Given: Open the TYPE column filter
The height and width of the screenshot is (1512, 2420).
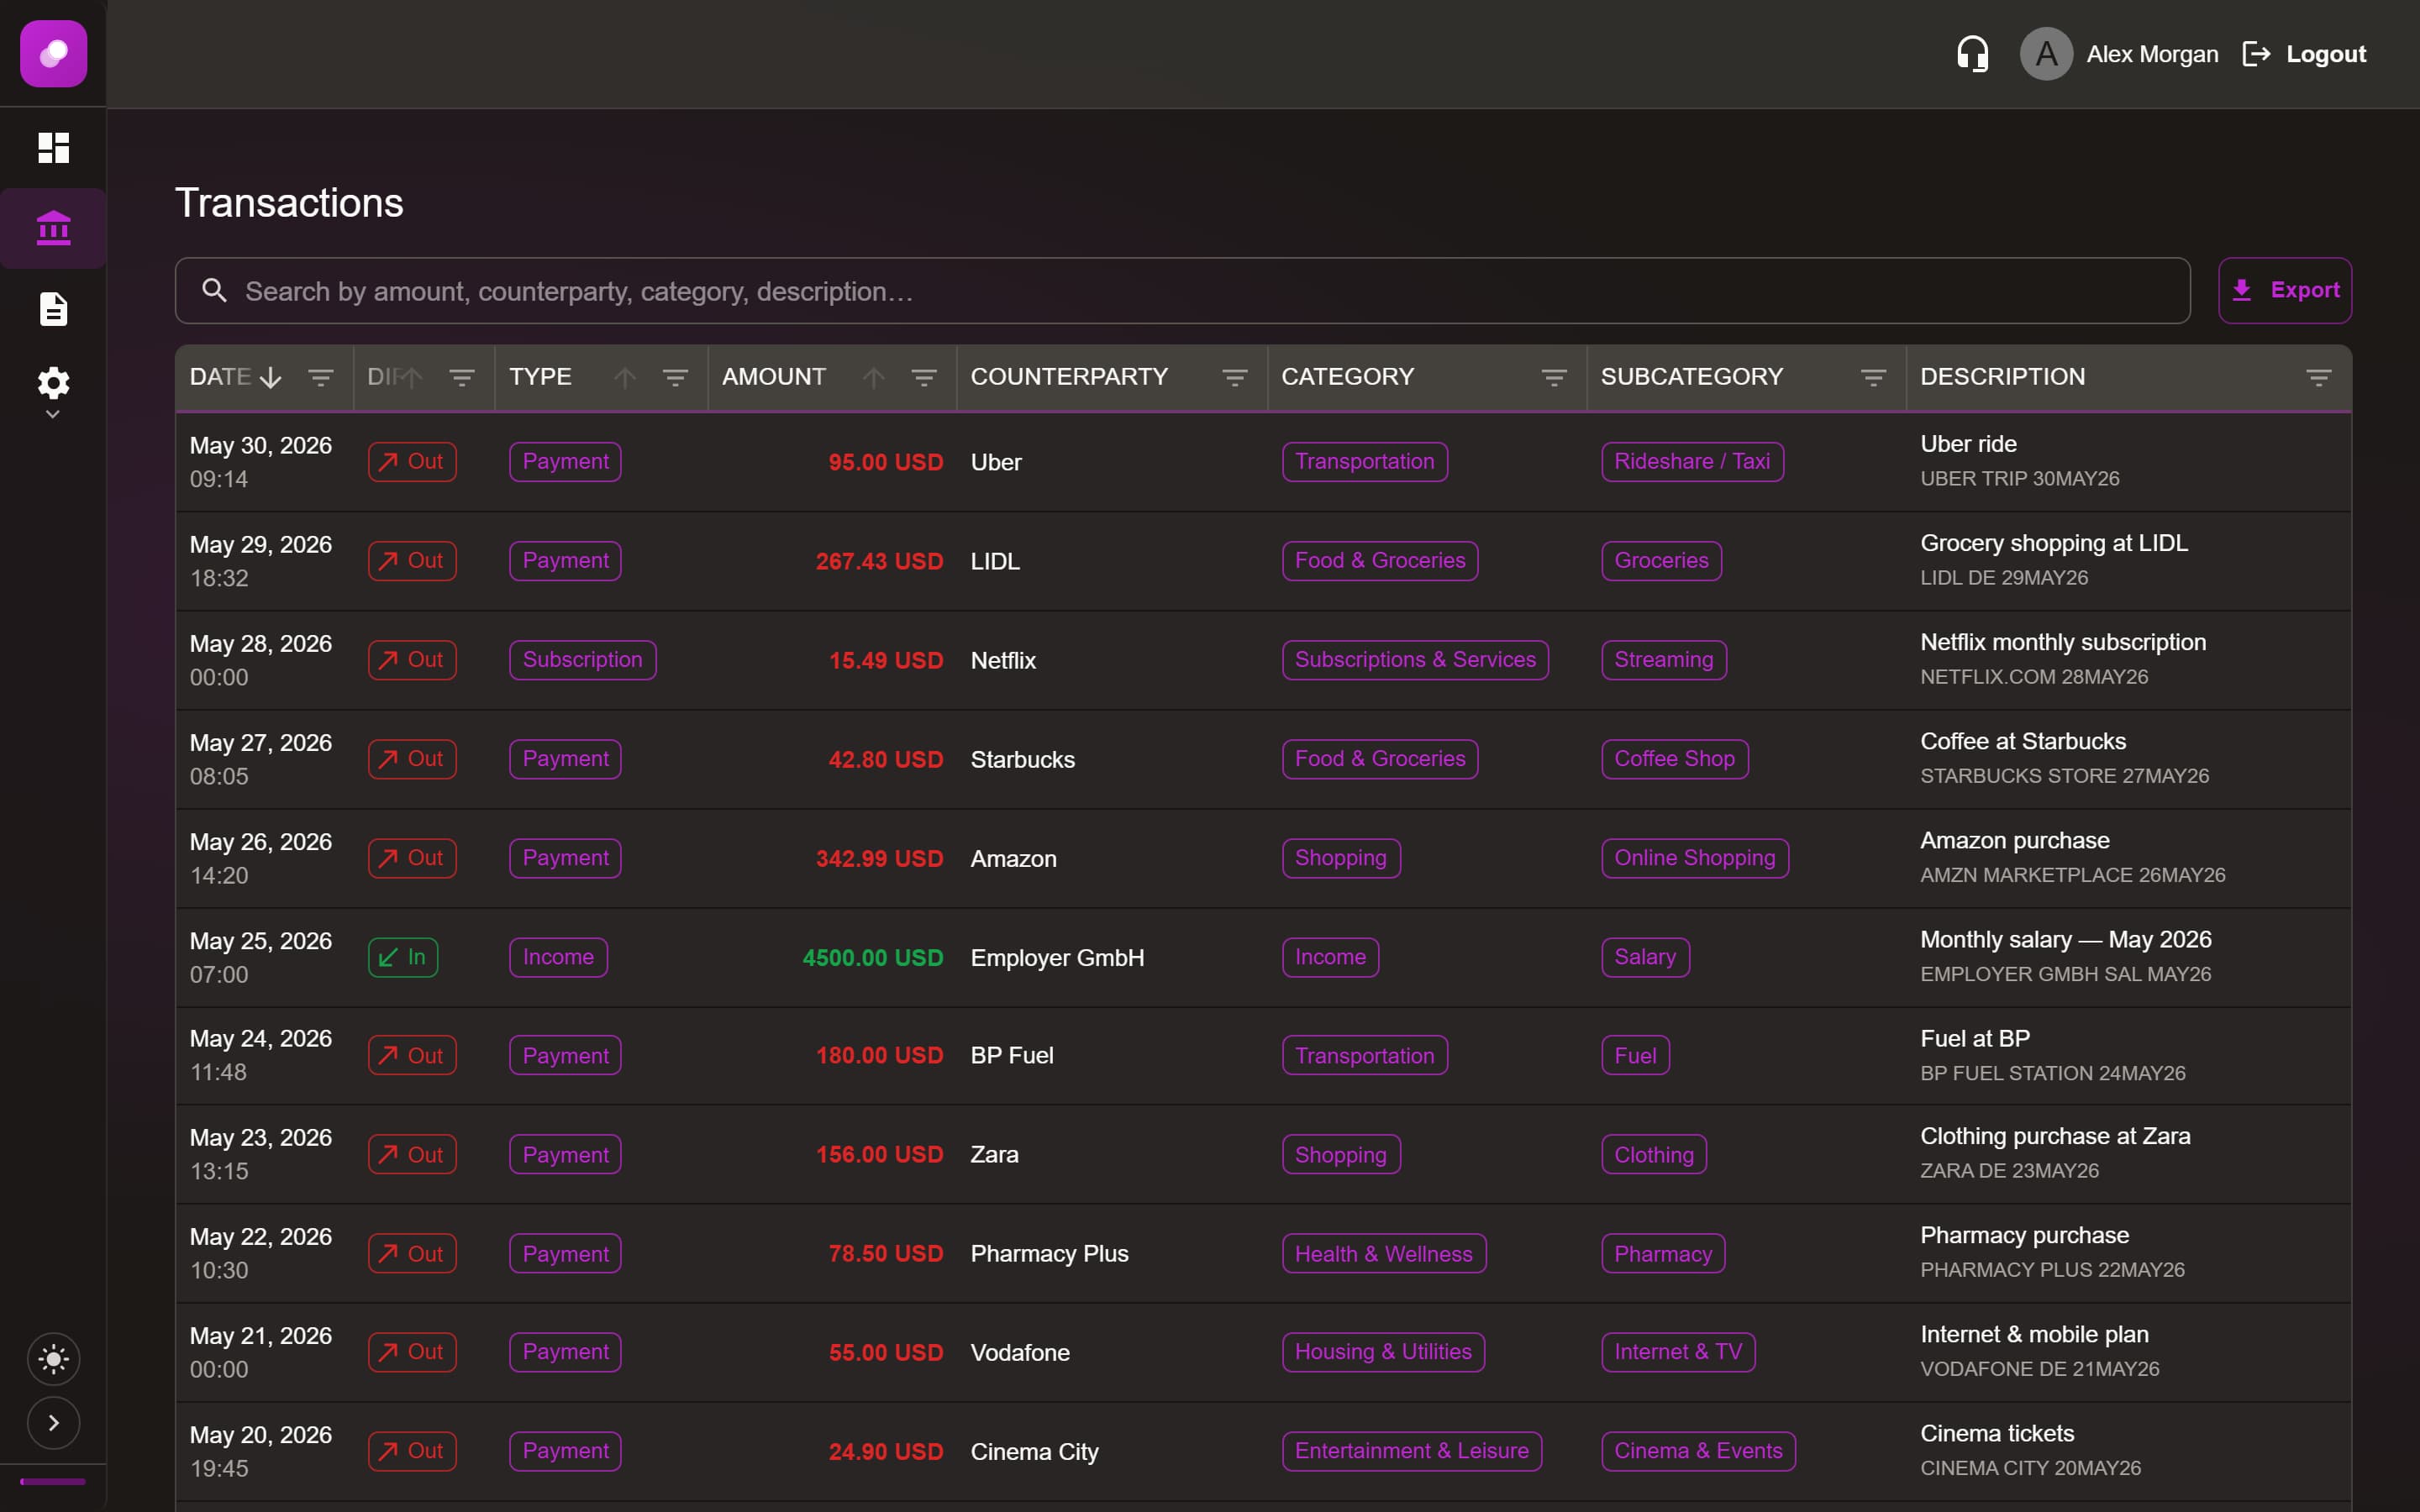Looking at the screenshot, I should [x=676, y=378].
